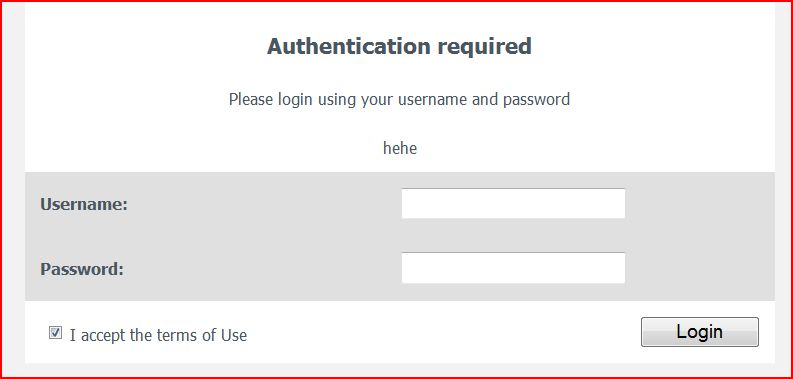Click the 'Authentication required' heading

400,47
